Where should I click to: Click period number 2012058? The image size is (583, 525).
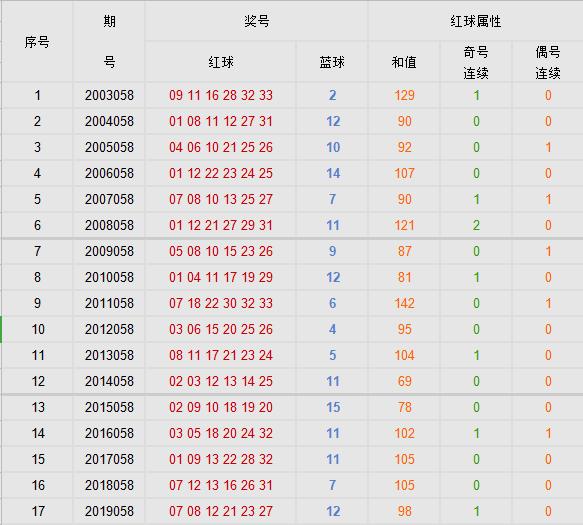pyautogui.click(x=109, y=329)
